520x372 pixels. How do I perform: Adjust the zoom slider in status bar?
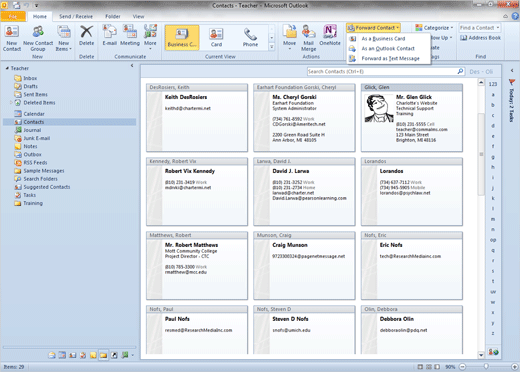[x=486, y=367]
